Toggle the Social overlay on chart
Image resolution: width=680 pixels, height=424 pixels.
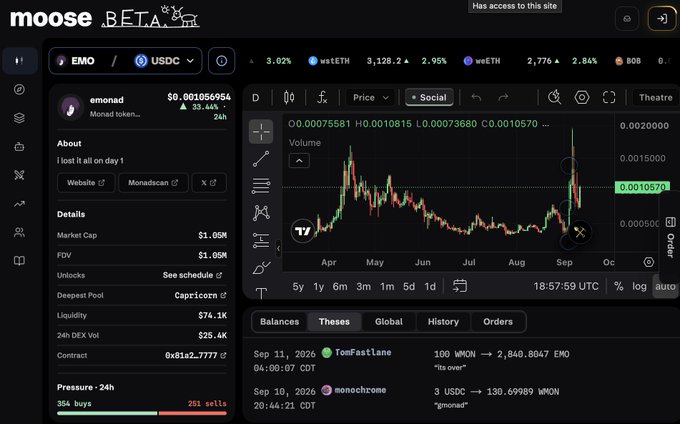click(429, 98)
